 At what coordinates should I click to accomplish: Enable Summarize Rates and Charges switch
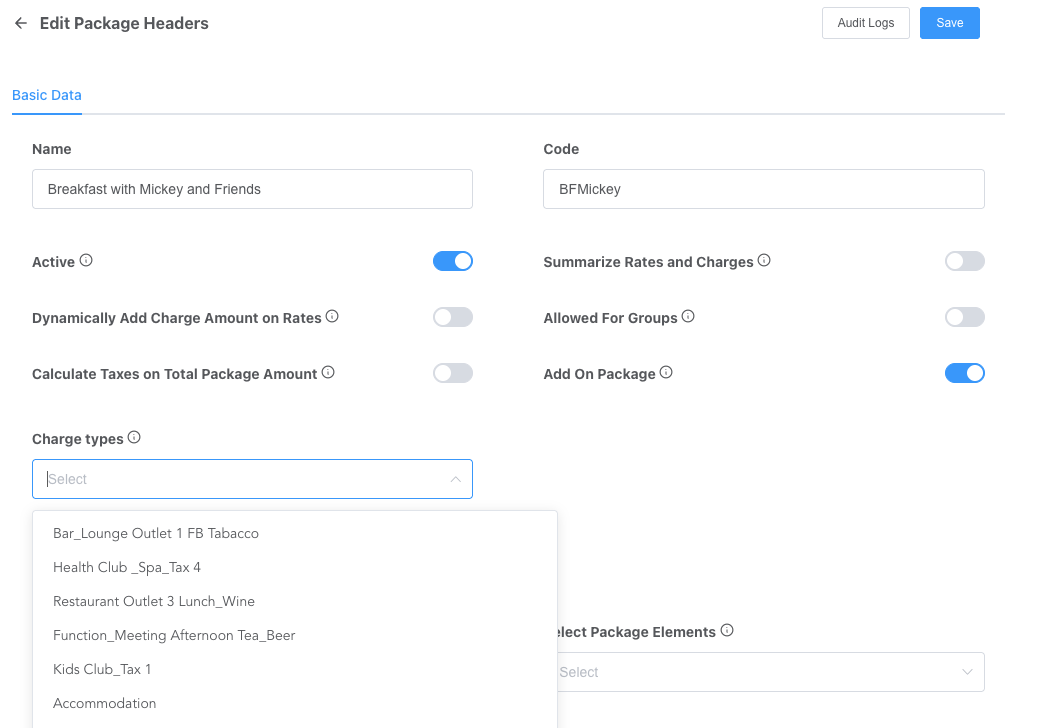pyautogui.click(x=964, y=261)
